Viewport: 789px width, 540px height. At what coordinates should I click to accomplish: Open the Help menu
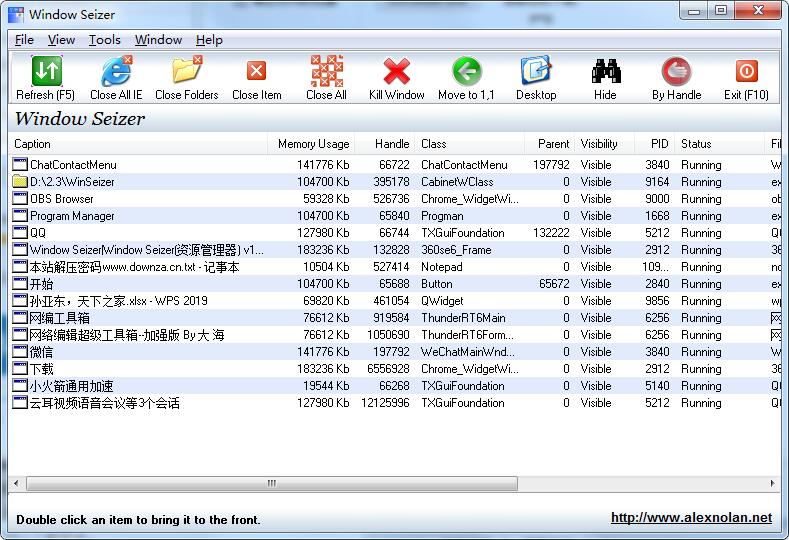pyautogui.click(x=209, y=40)
